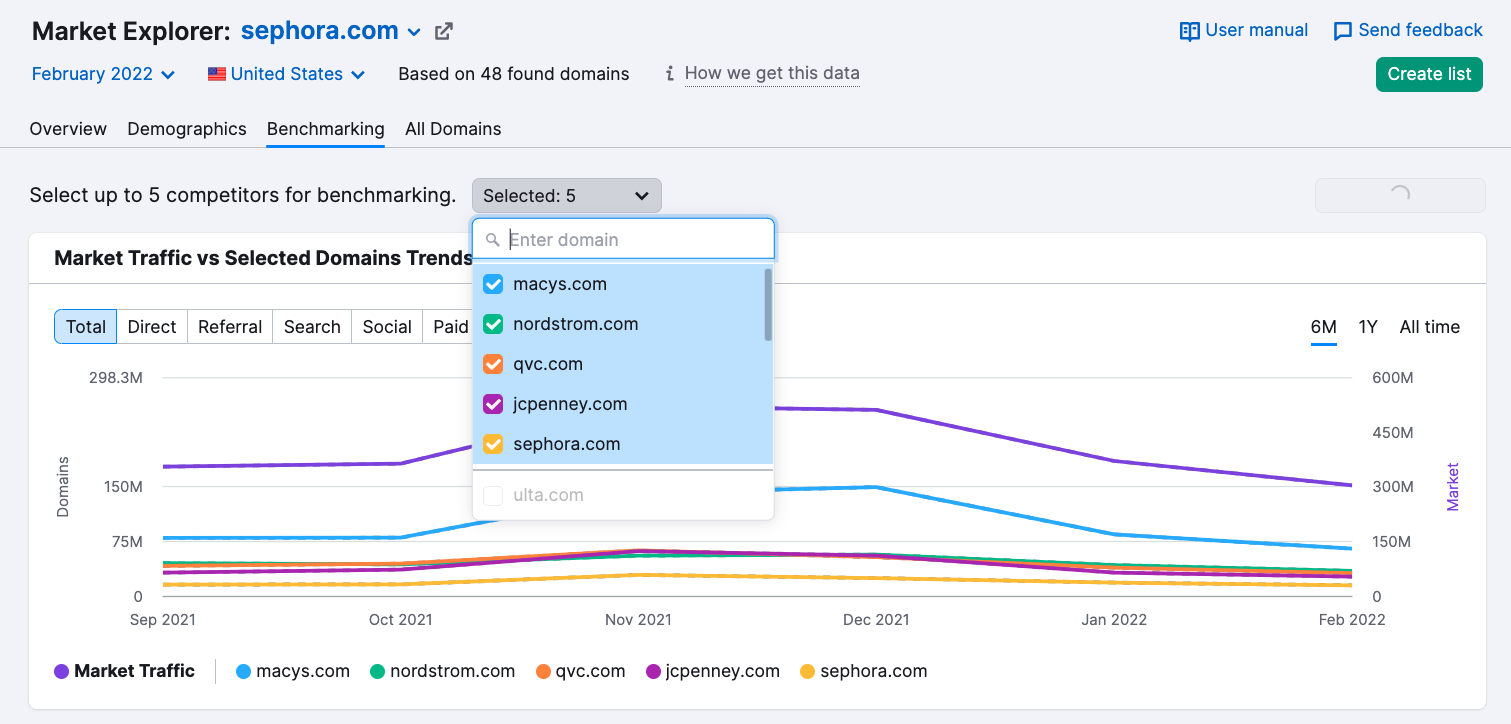Toggle macys.com legend blue dot
Viewport: 1511px width, 724px height.
[x=243, y=672]
